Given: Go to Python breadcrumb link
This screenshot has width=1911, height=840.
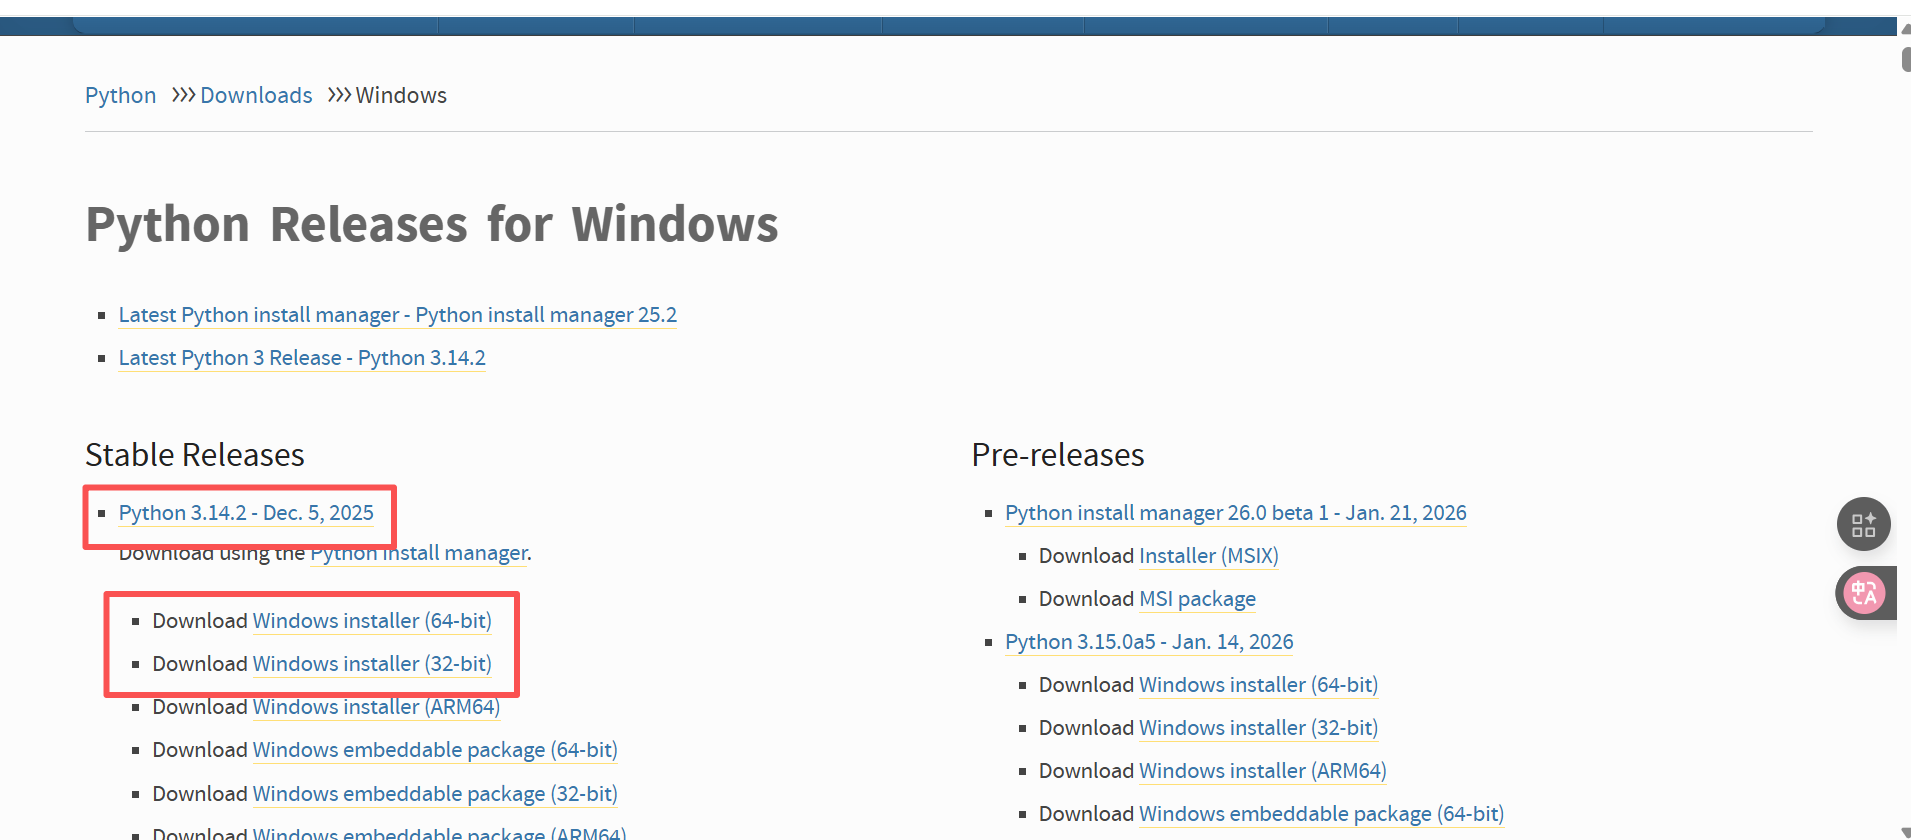Looking at the screenshot, I should [x=120, y=95].
